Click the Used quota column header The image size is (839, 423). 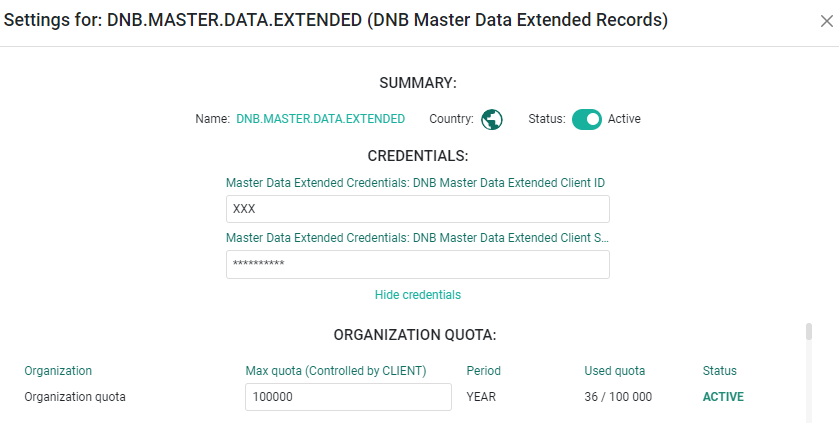(x=614, y=371)
